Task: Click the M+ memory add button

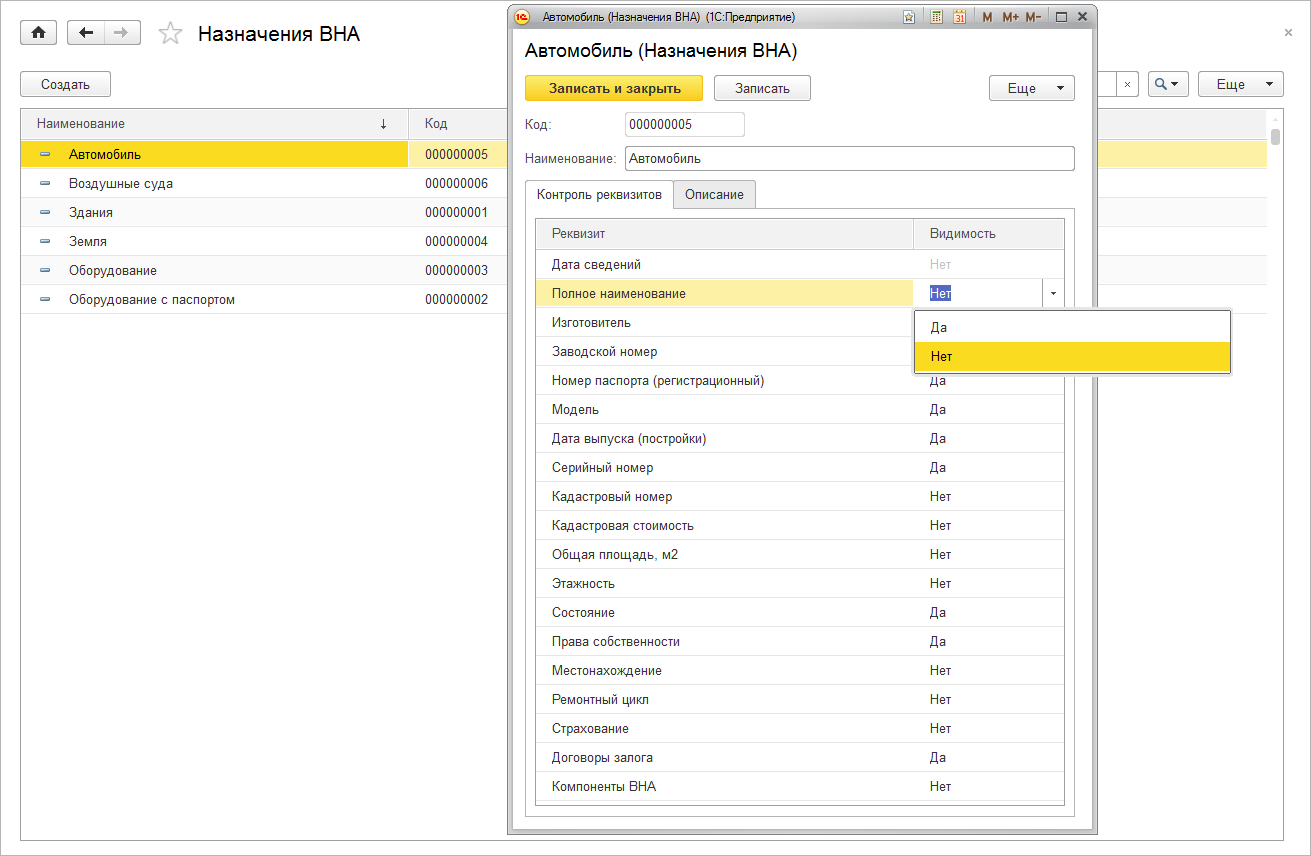Action: [1010, 17]
